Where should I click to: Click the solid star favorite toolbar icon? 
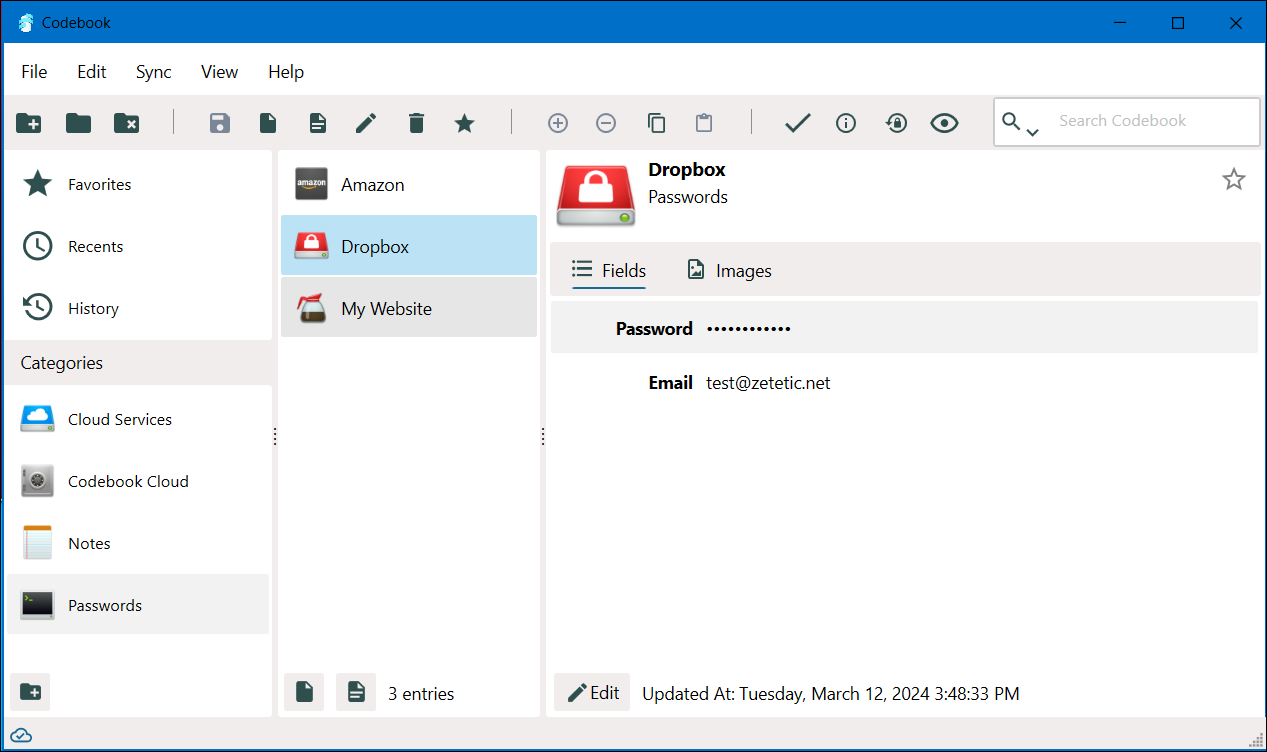coord(464,123)
